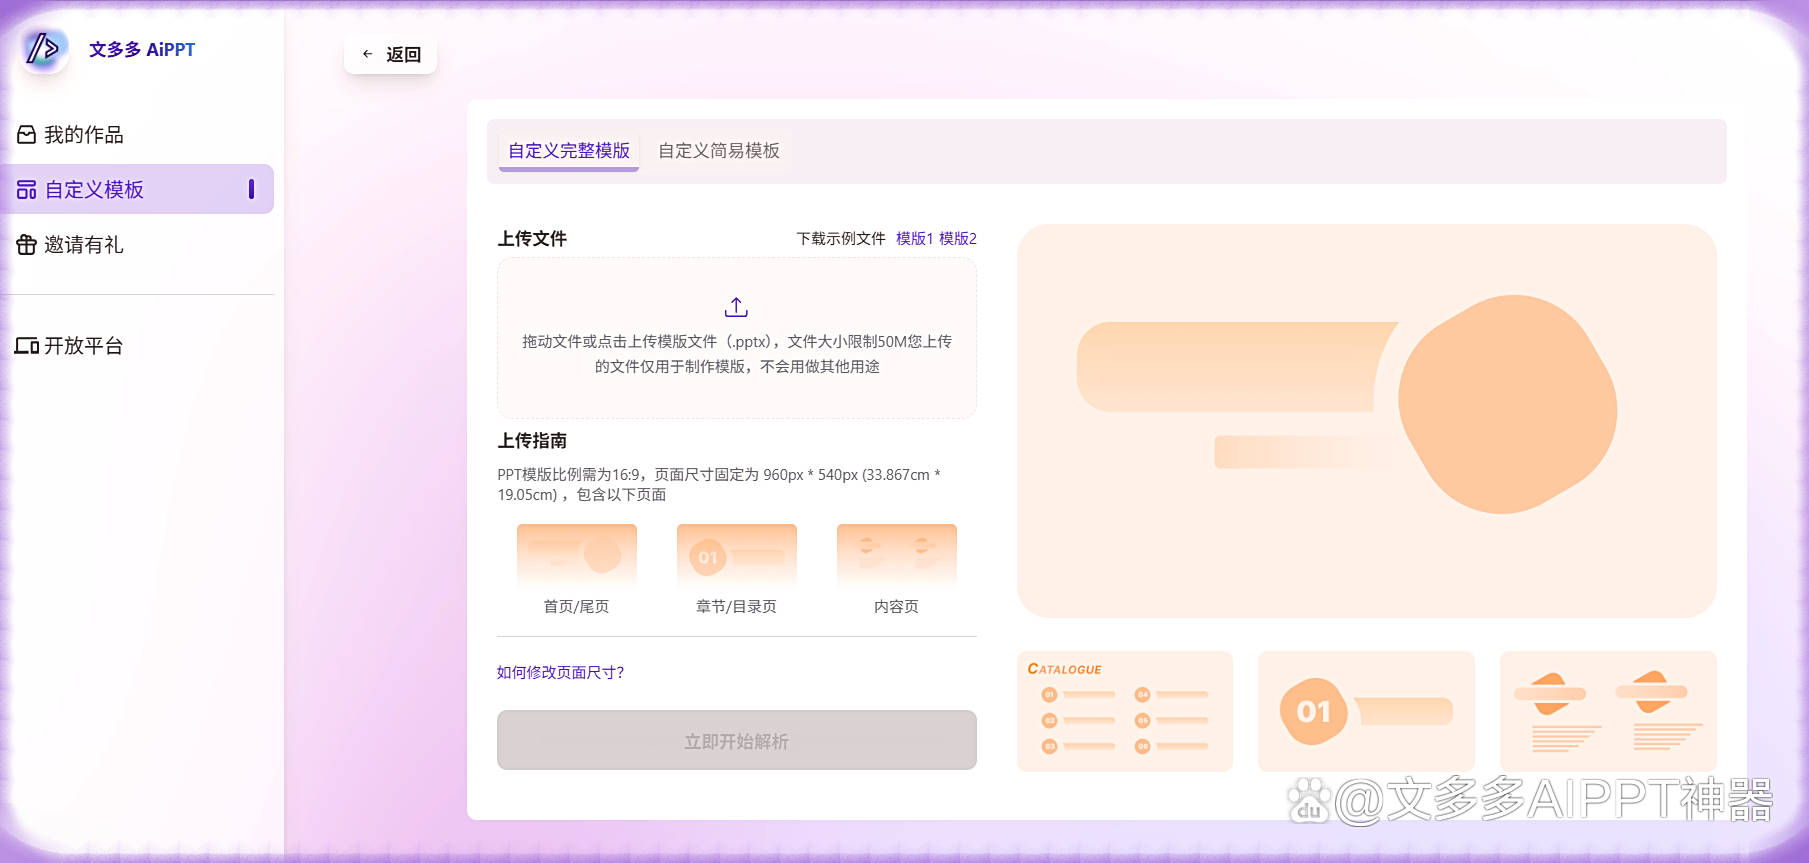Click the 章节/目录页 caption
This screenshot has height=863, width=1809.
736,606
